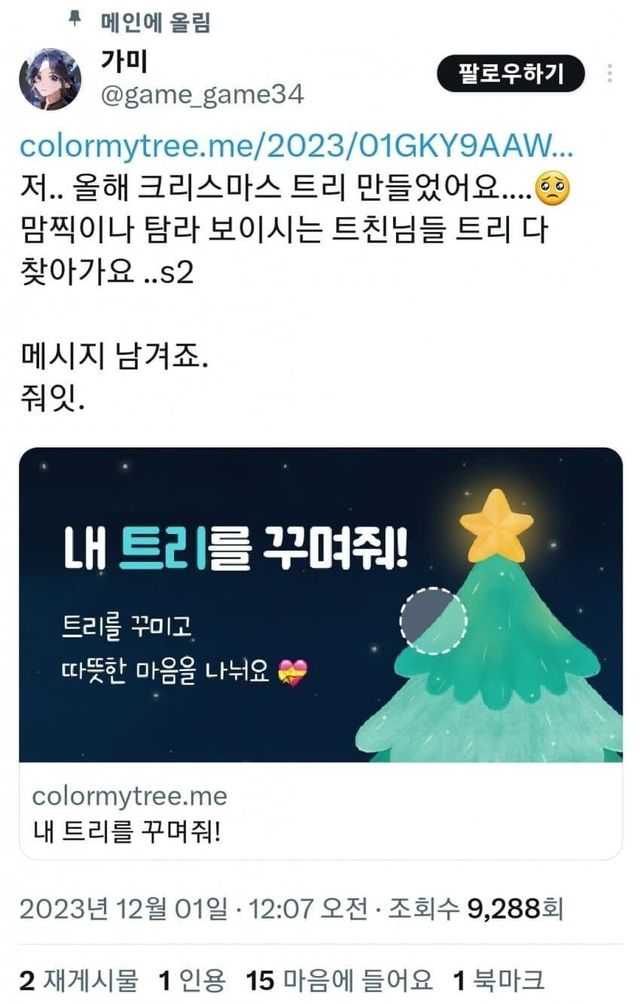Viewport: 640px width, 1004px height.
Task: Click the 1 북마크 bookmark count
Action: click(499, 980)
